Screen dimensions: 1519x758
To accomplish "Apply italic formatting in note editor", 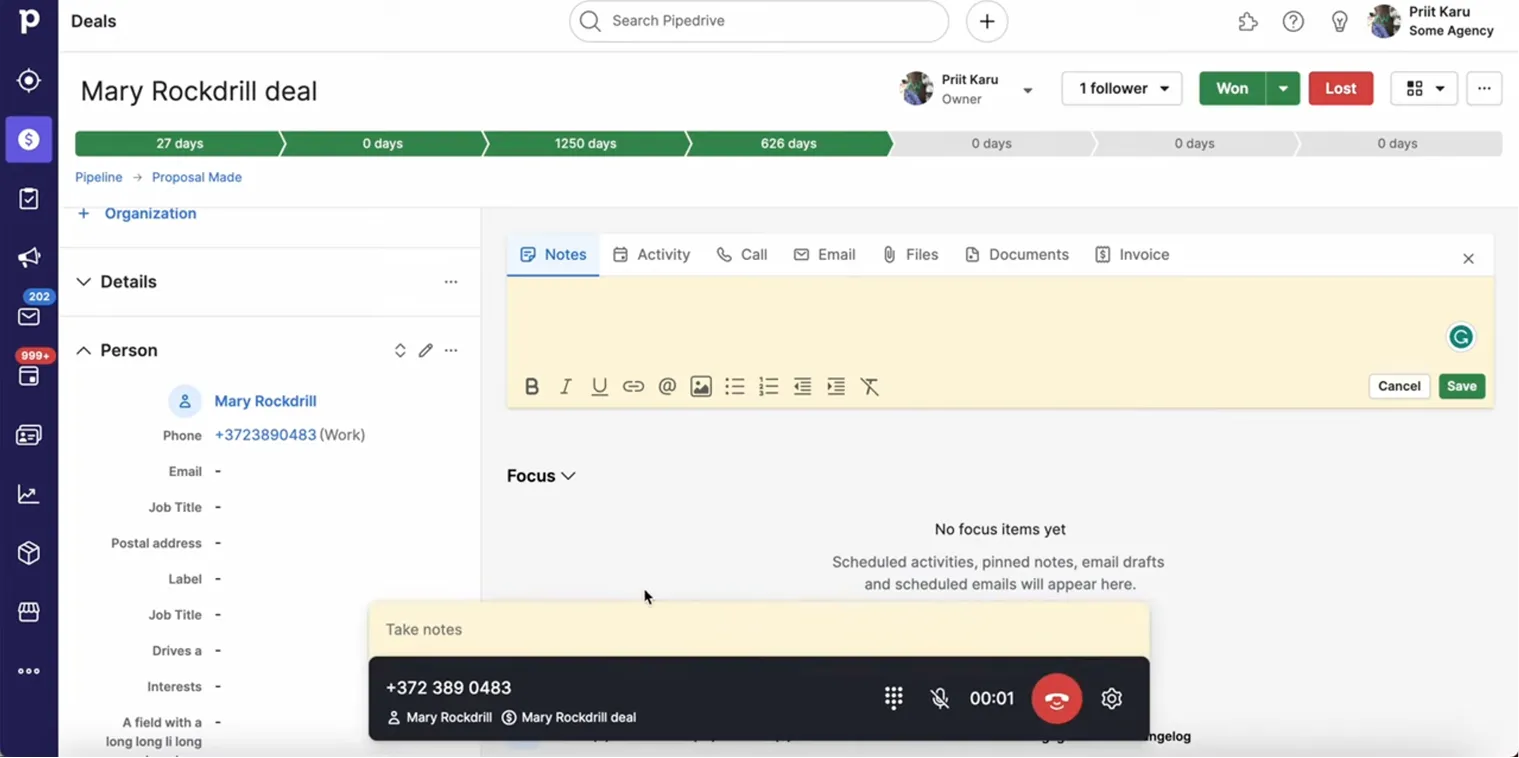I will (x=566, y=387).
